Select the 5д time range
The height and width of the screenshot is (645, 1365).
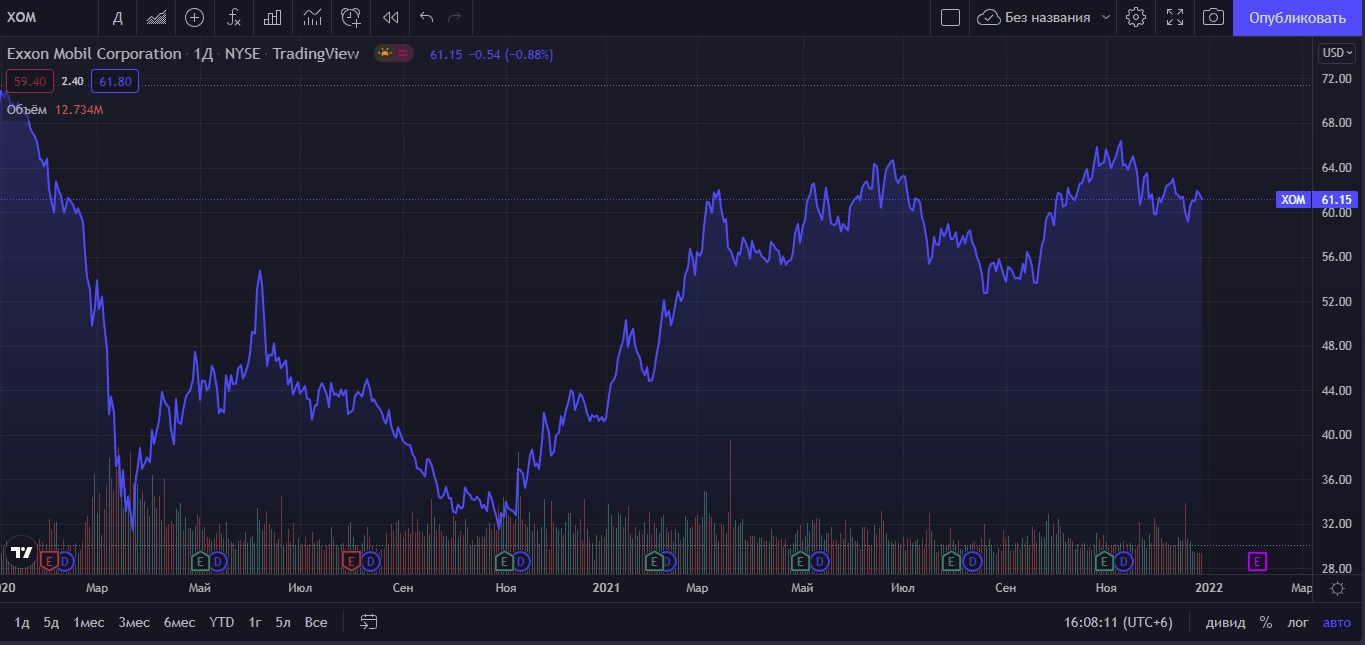(x=51, y=622)
